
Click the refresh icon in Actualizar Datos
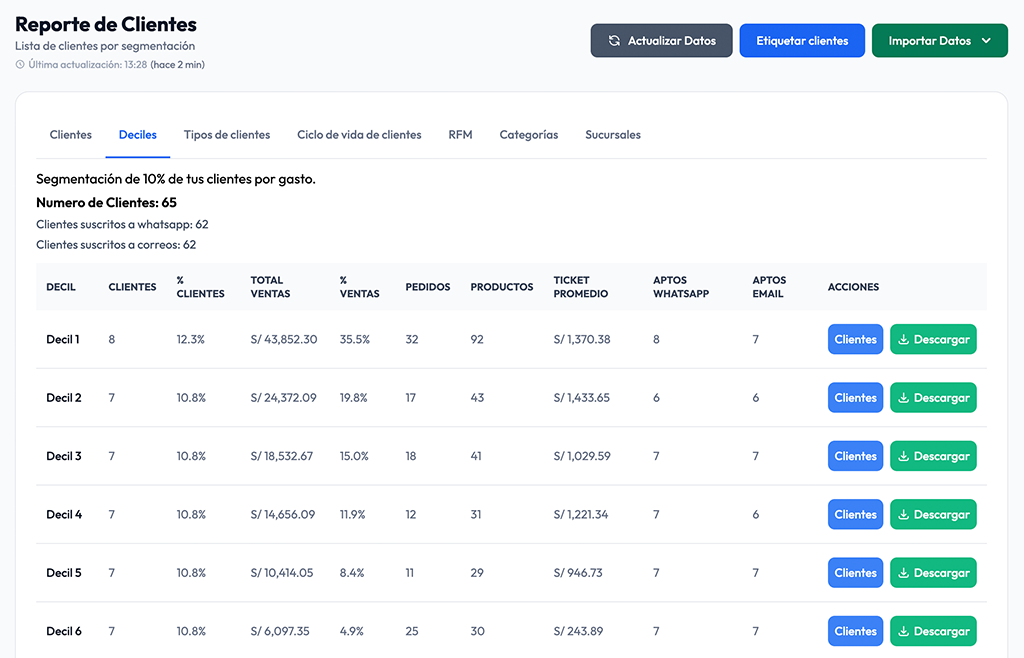(x=614, y=41)
